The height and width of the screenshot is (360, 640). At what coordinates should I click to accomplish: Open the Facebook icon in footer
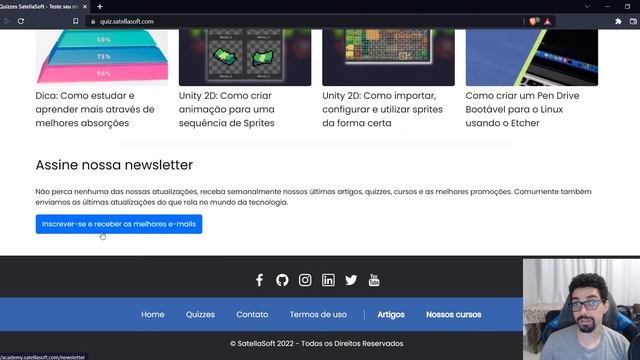click(x=259, y=280)
